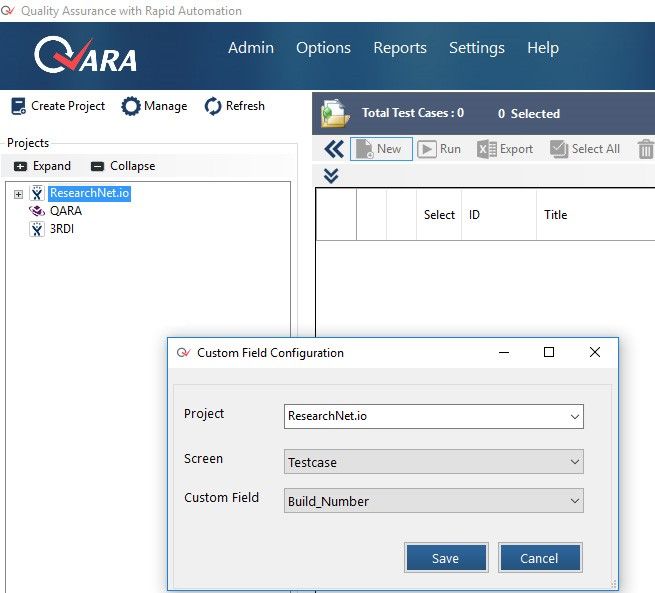
Task: Click the main window title QARA icon
Action: coord(8,10)
